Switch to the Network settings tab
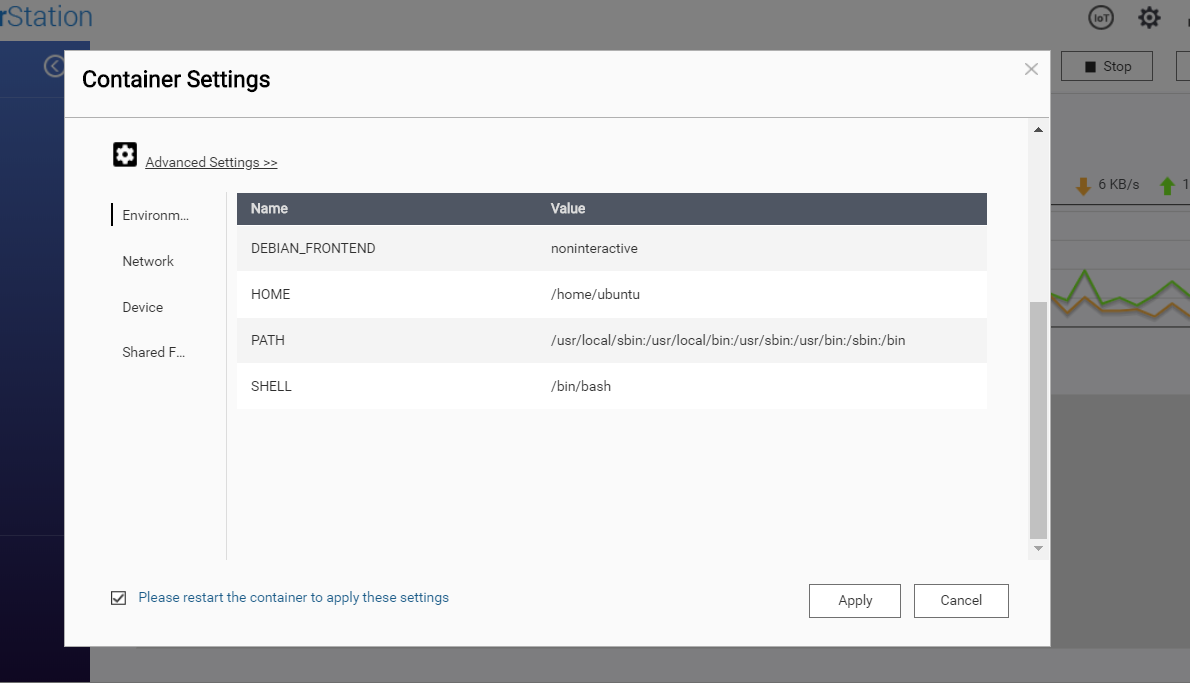The image size is (1190, 683). point(147,261)
